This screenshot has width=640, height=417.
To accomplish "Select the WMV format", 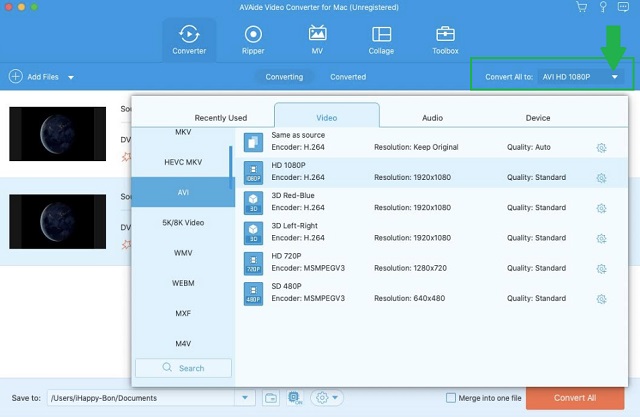I will click(x=183, y=253).
